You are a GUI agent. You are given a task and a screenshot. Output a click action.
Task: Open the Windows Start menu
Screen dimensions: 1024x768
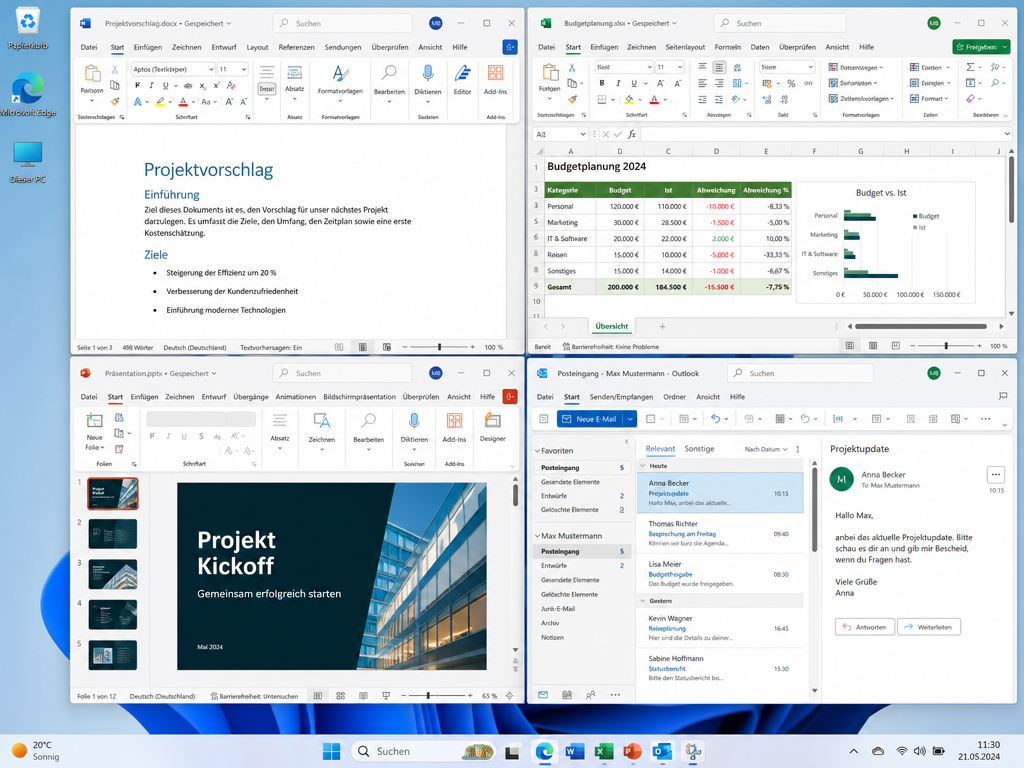tap(331, 752)
